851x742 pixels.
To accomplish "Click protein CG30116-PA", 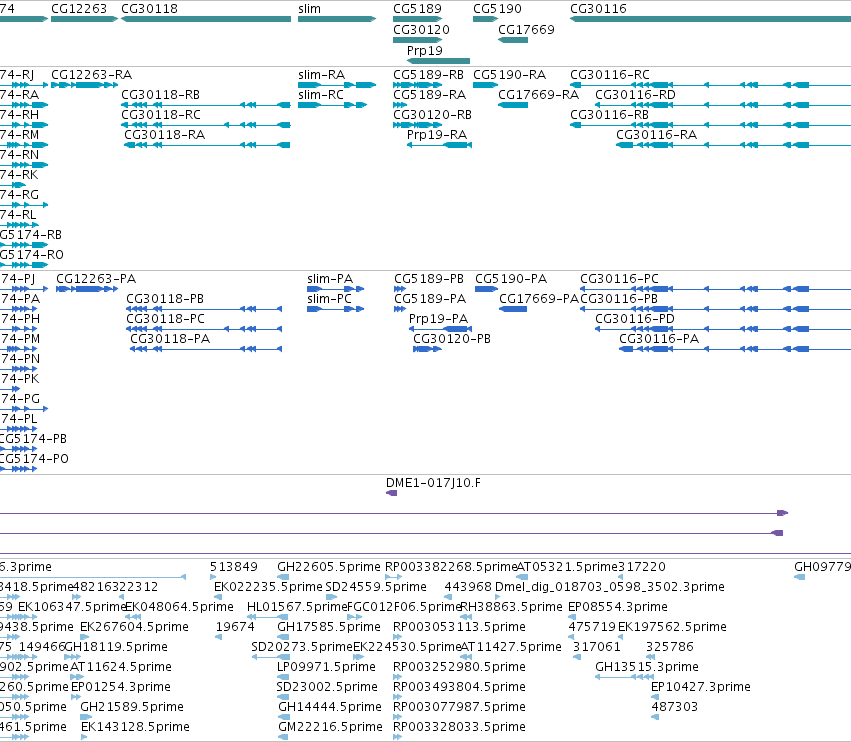I will pyautogui.click(x=659, y=339).
